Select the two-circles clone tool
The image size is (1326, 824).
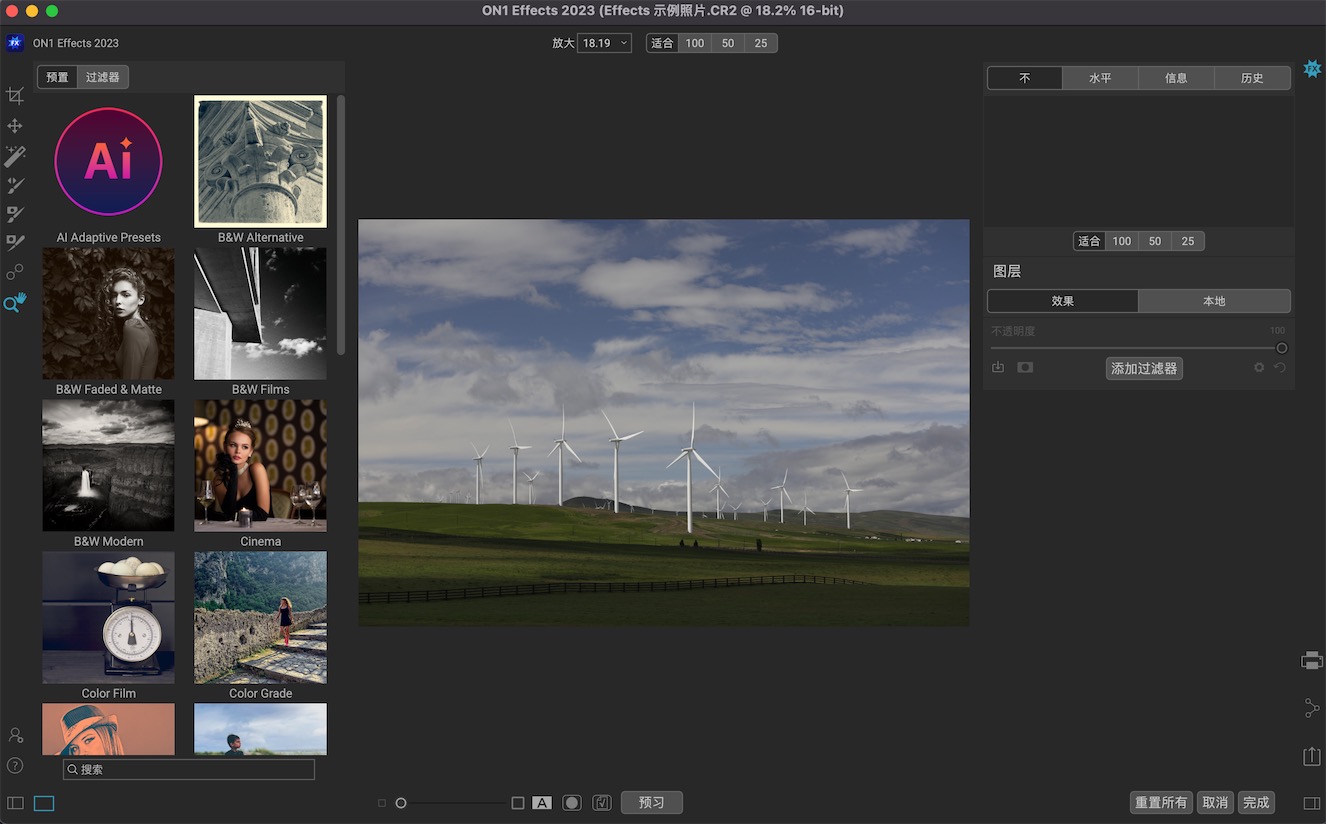click(x=15, y=272)
